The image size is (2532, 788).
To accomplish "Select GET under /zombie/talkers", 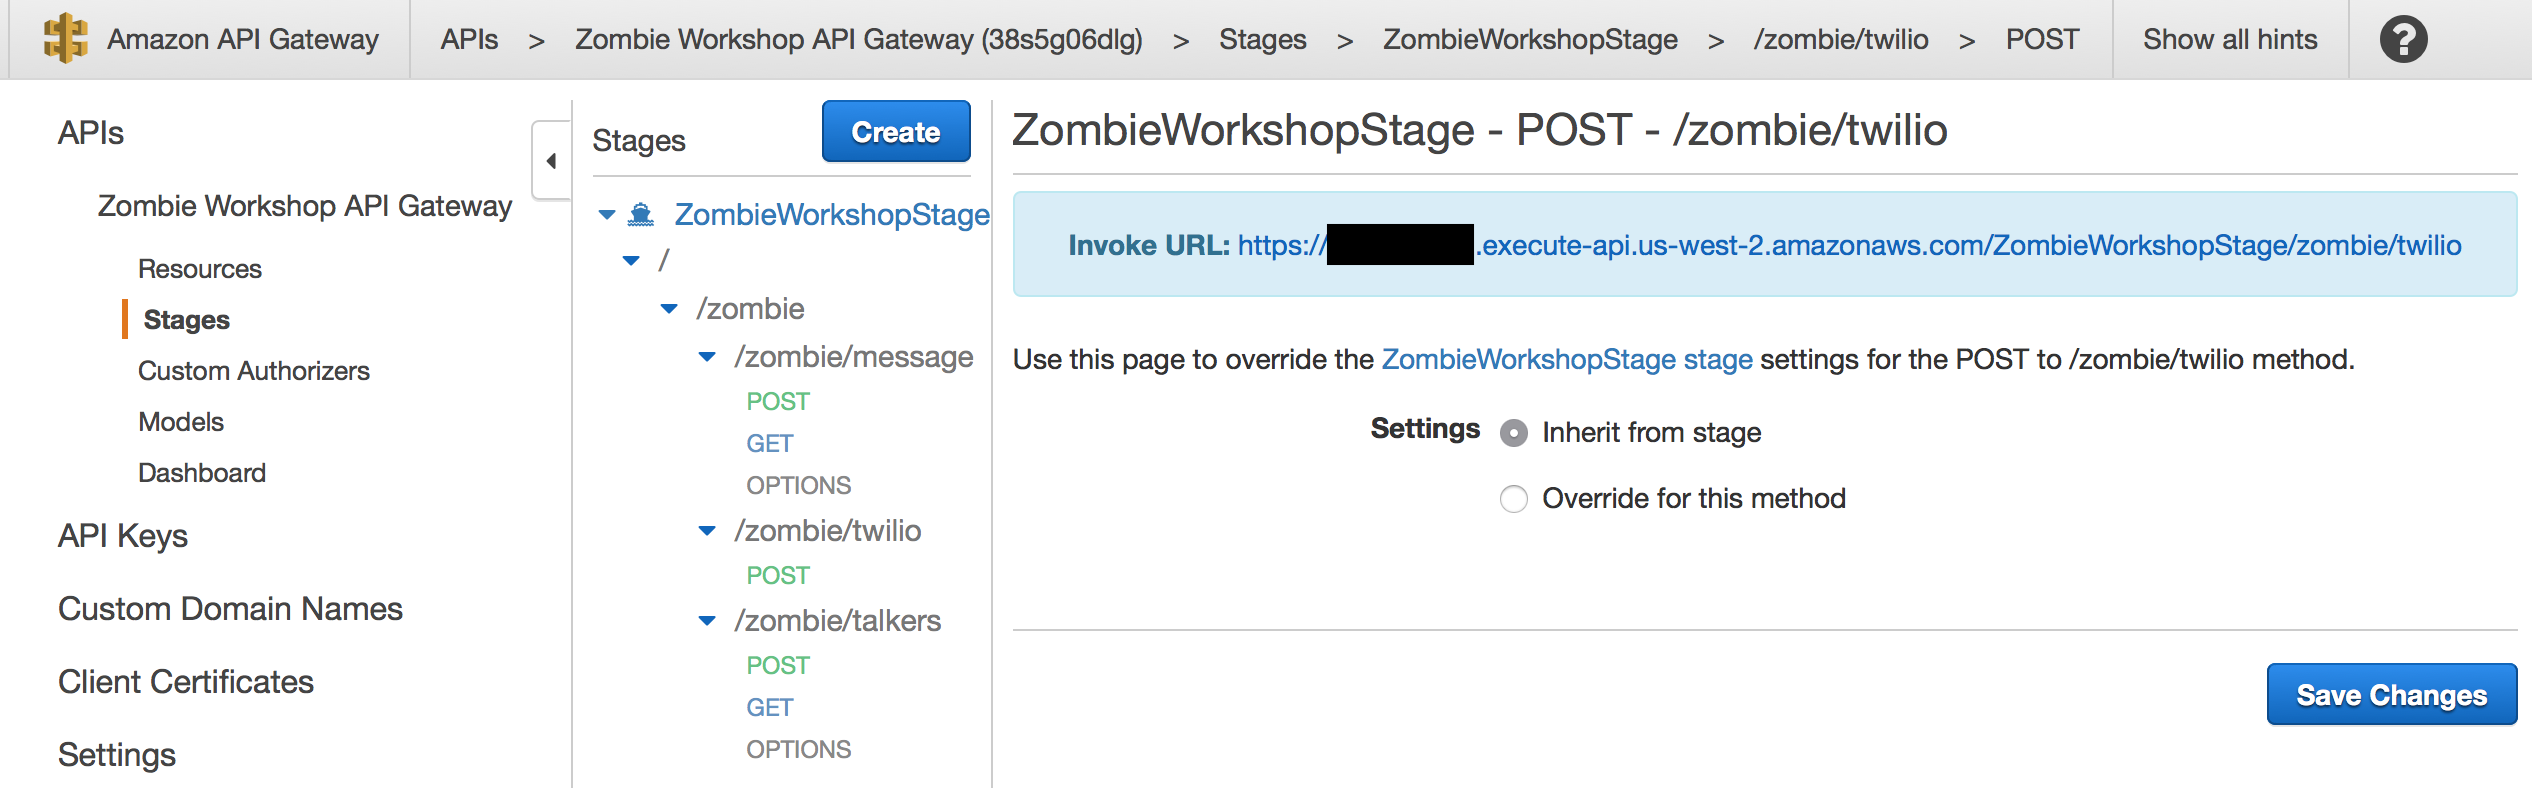I will (x=770, y=708).
